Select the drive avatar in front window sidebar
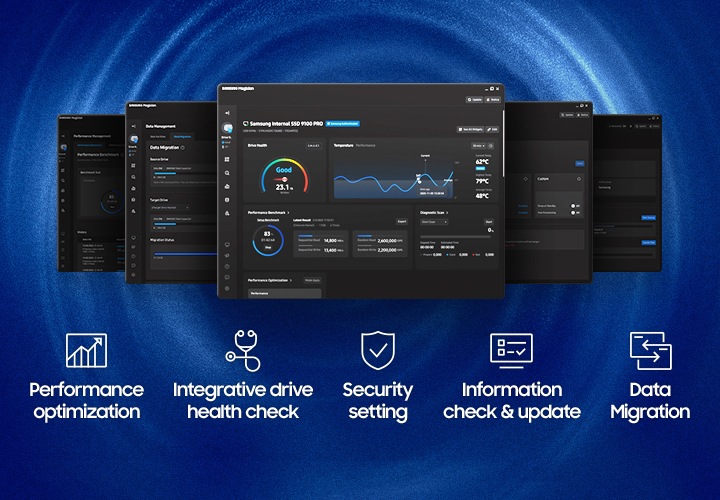The height and width of the screenshot is (500, 720). tap(227, 128)
